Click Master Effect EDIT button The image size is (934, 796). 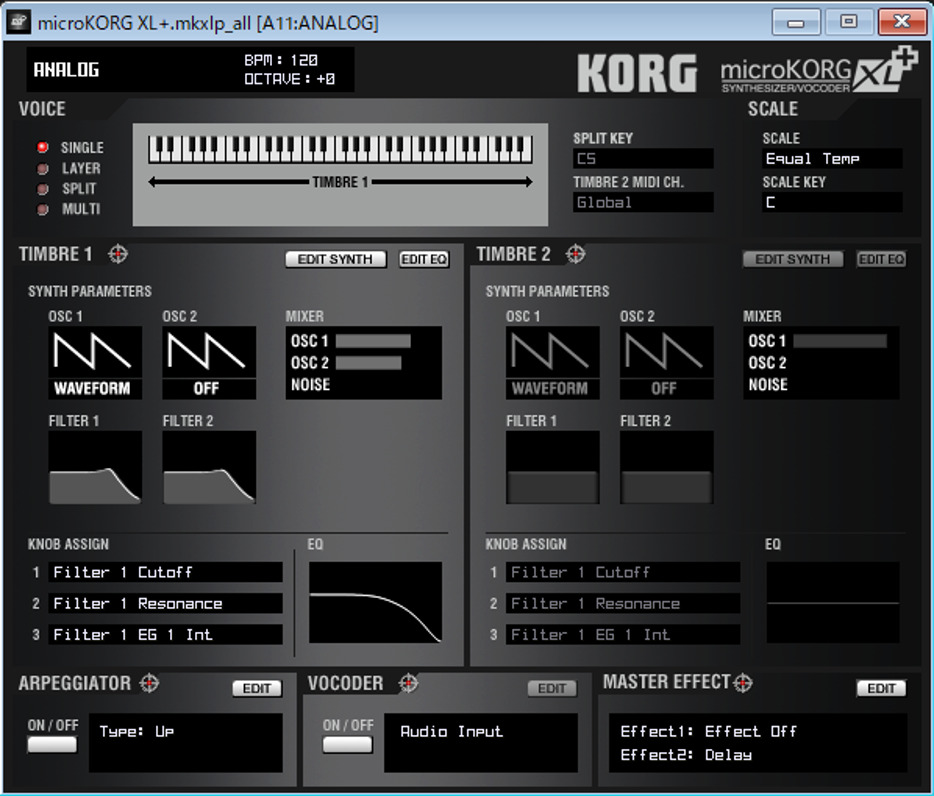click(x=882, y=688)
